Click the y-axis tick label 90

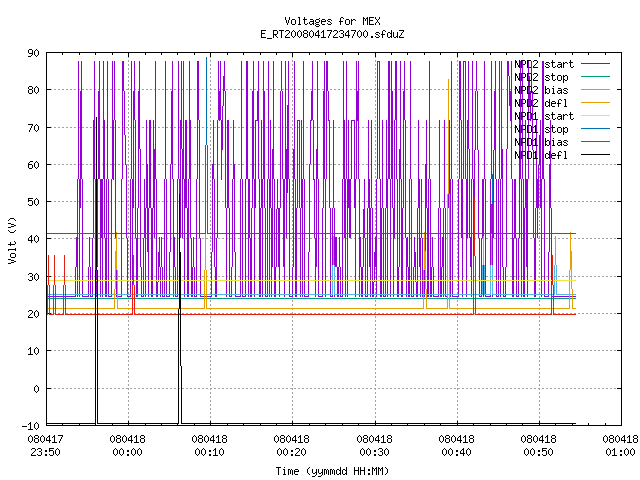[33, 53]
